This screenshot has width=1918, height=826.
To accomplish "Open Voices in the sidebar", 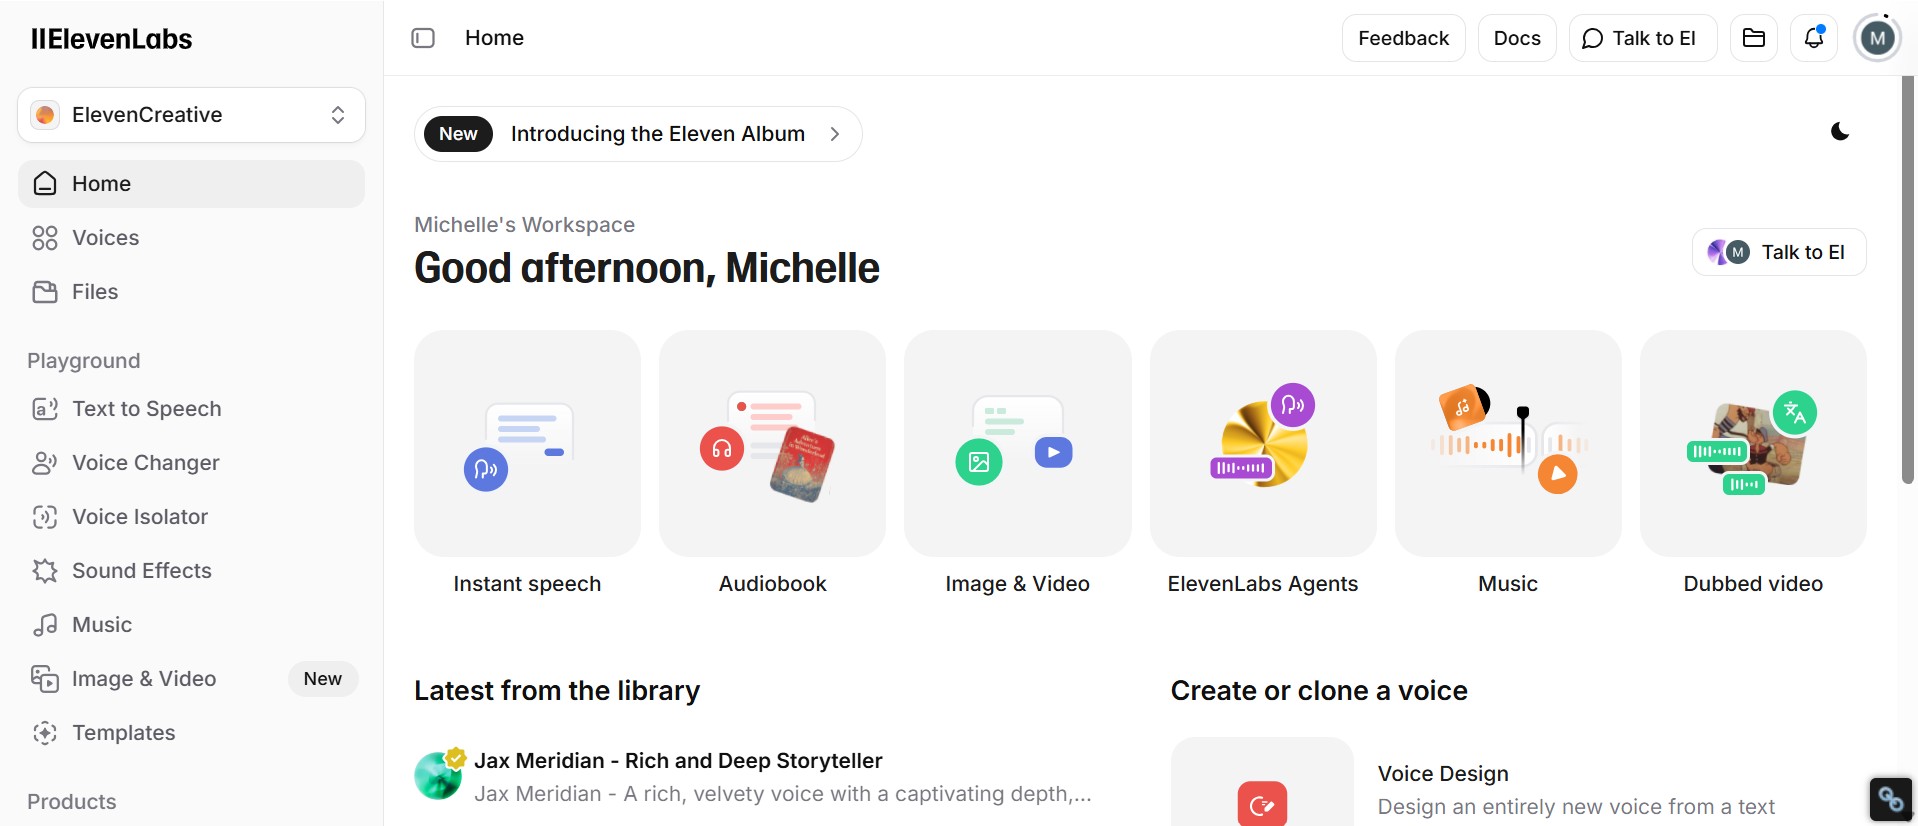I will pyautogui.click(x=191, y=238).
